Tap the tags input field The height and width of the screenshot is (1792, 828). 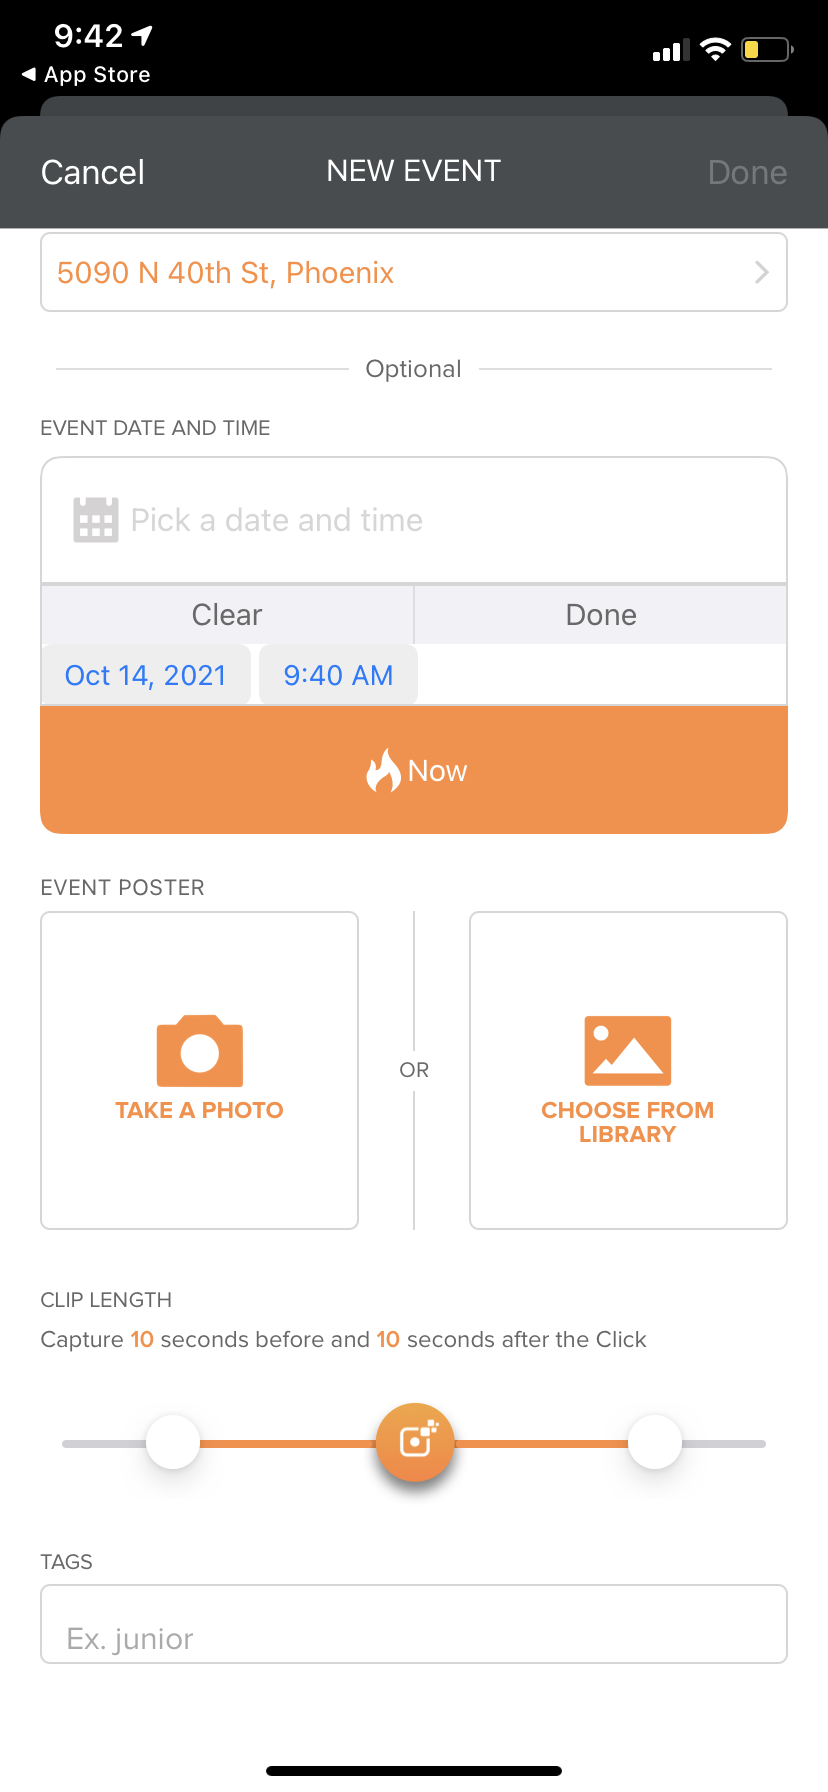coord(414,1625)
